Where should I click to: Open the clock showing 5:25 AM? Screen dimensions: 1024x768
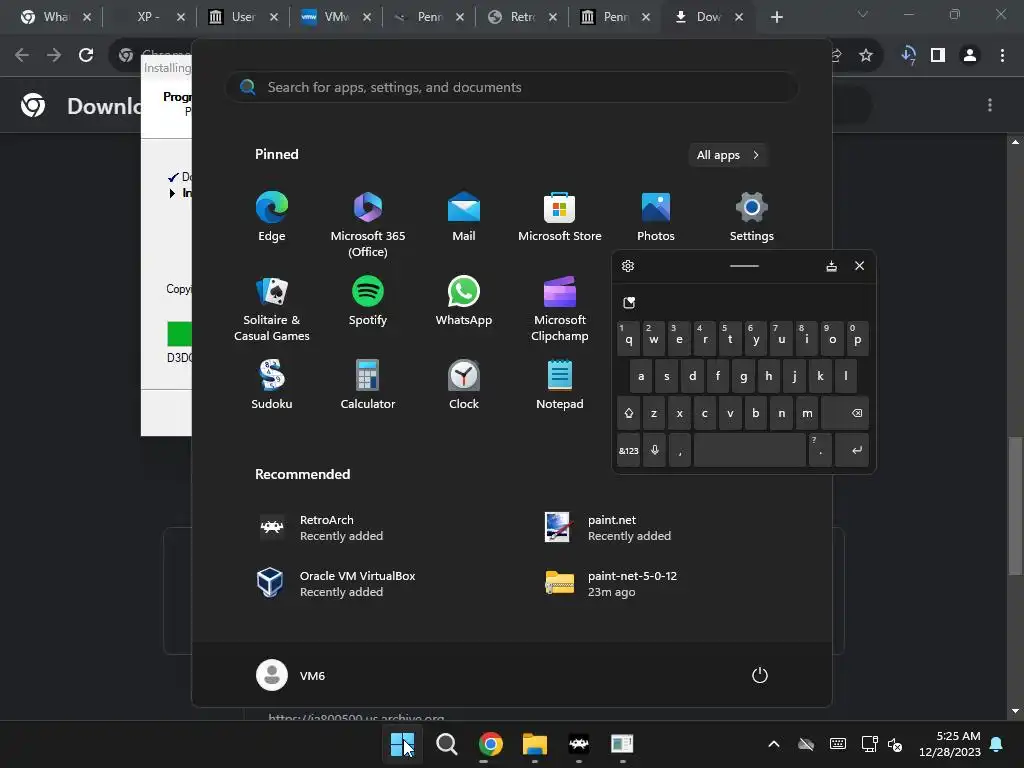tap(950, 744)
